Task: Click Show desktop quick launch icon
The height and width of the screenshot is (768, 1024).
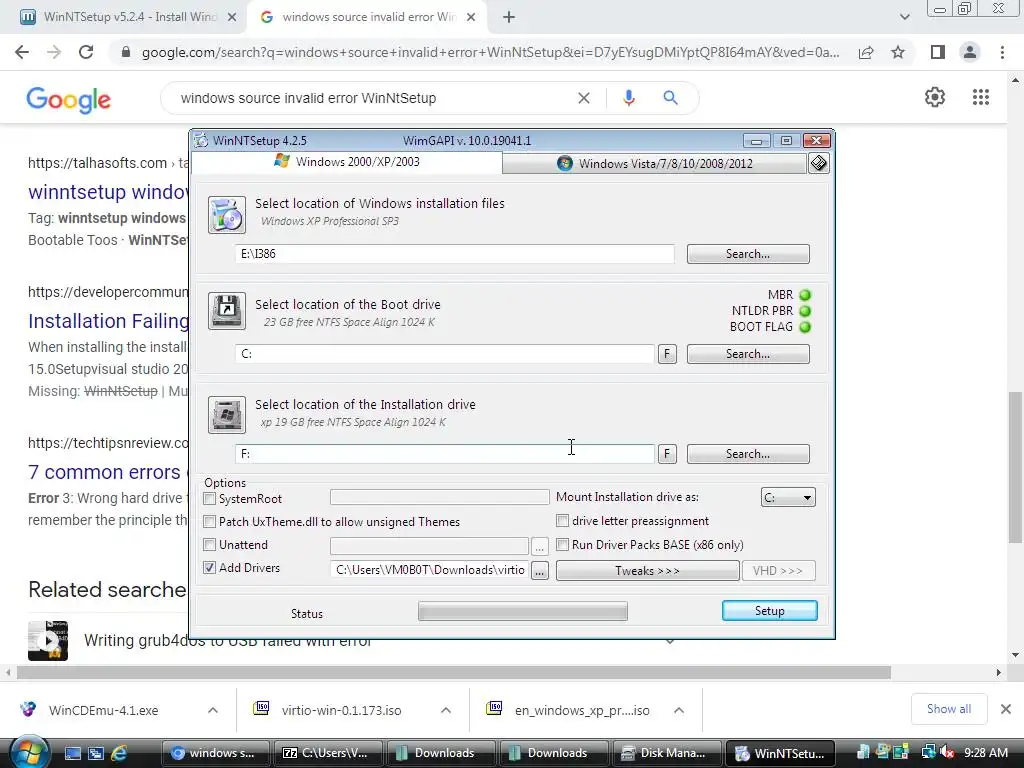Action: (72, 753)
